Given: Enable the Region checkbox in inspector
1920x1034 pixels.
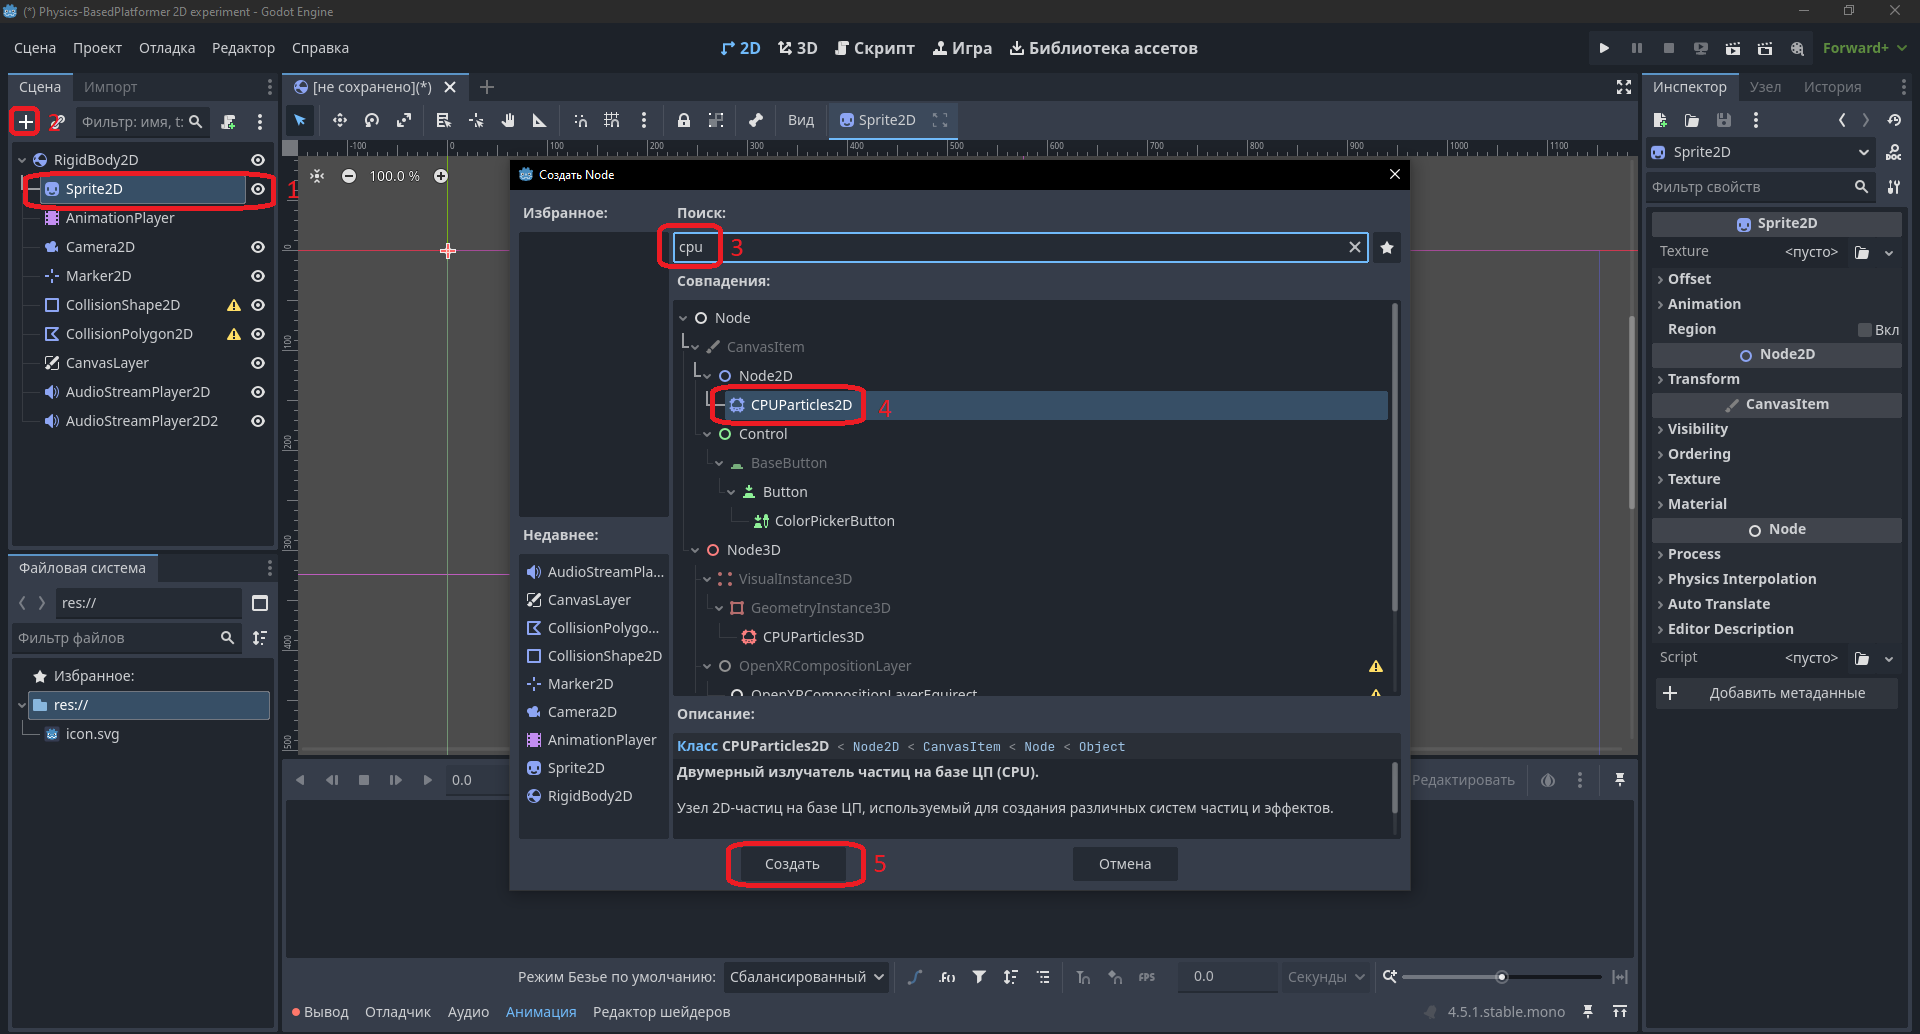Looking at the screenshot, I should point(1865,330).
